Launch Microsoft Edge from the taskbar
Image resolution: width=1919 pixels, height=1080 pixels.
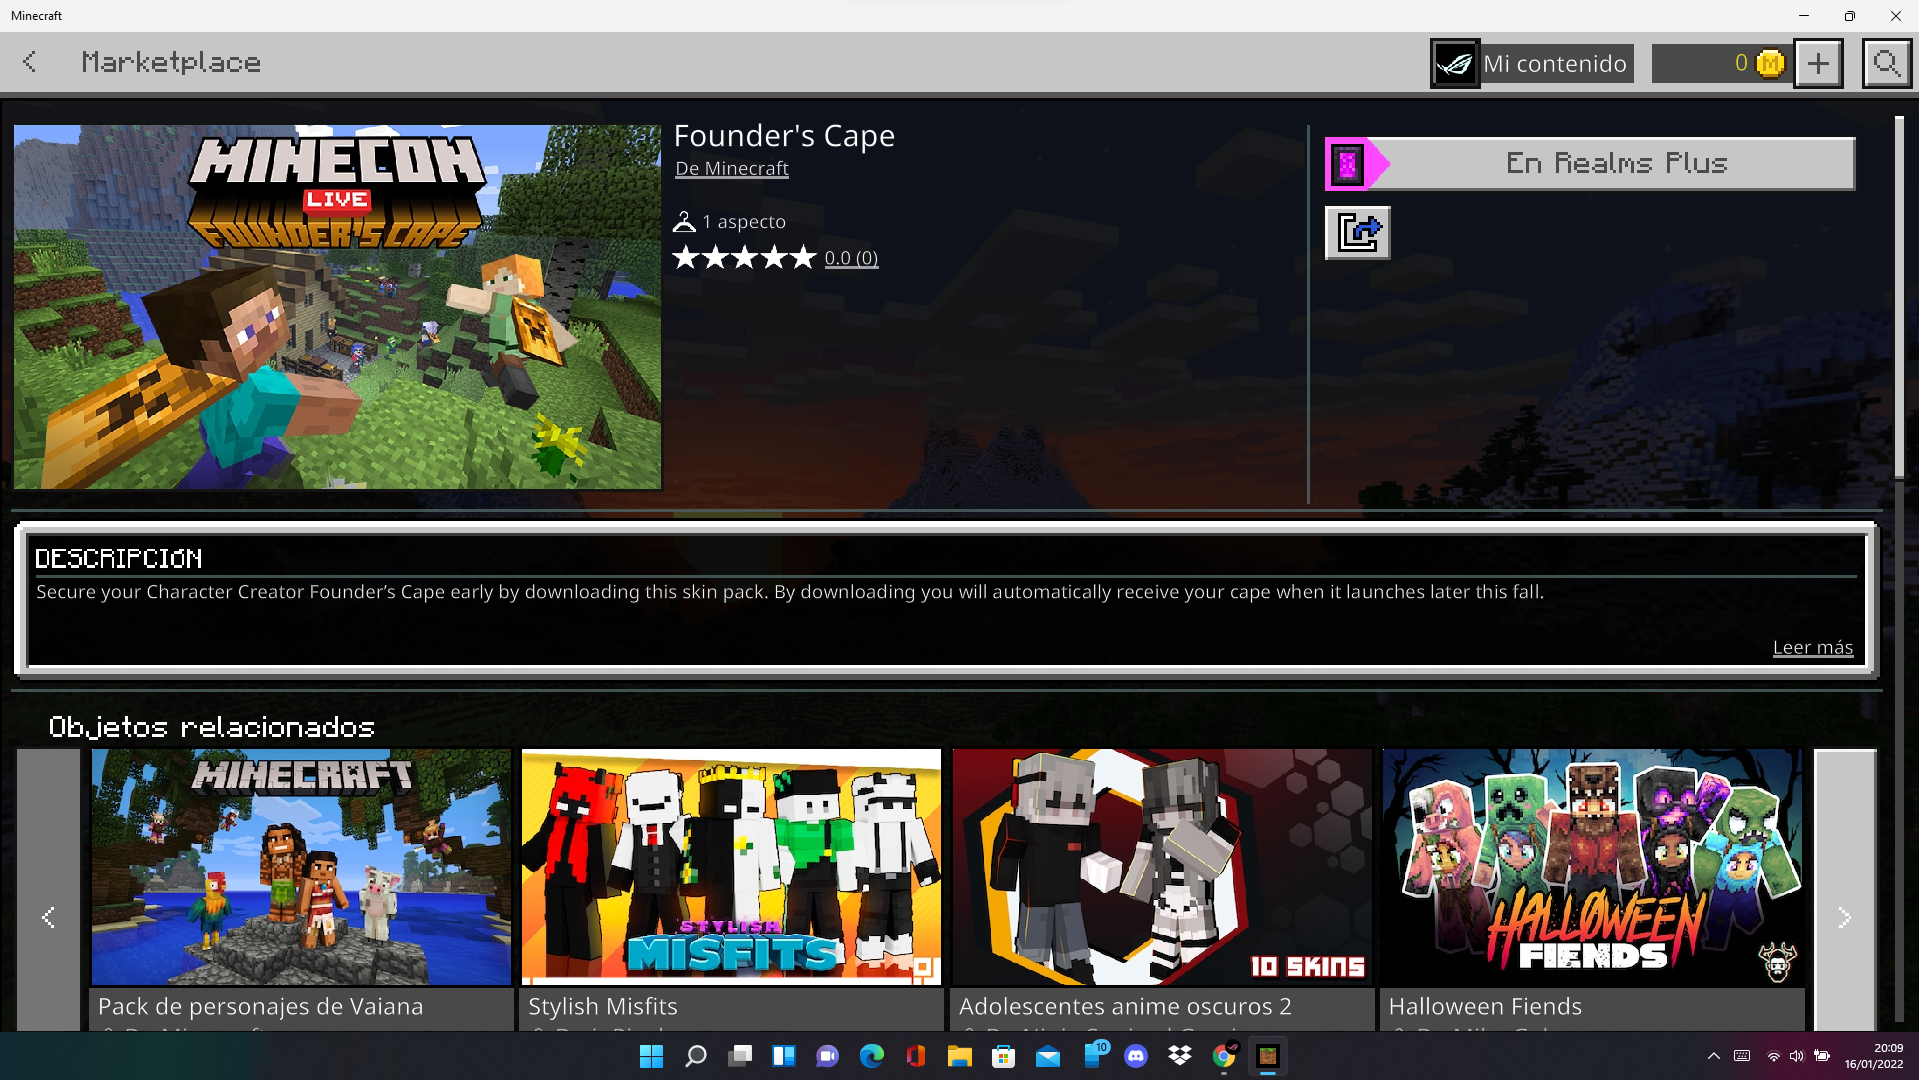871,1056
